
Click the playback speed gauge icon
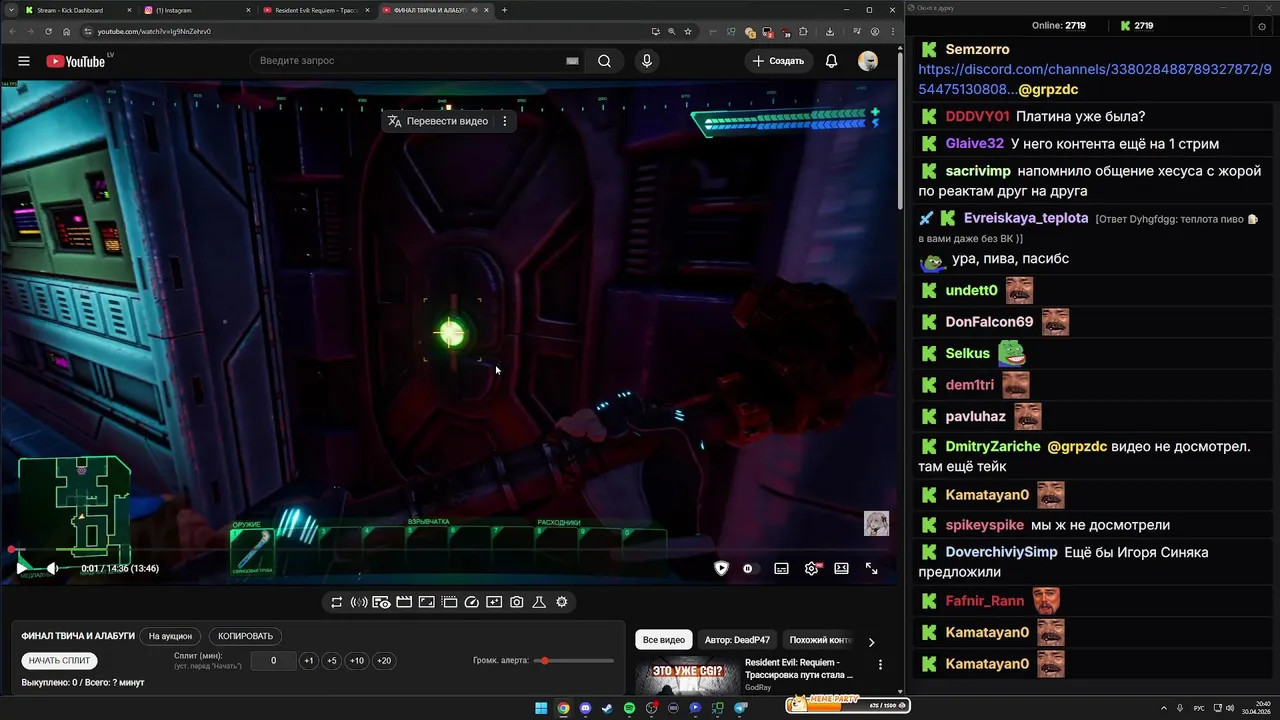pos(472,602)
